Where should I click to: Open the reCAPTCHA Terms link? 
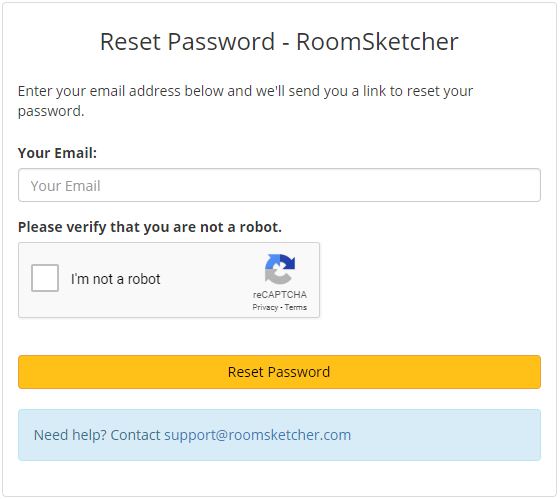point(295,307)
